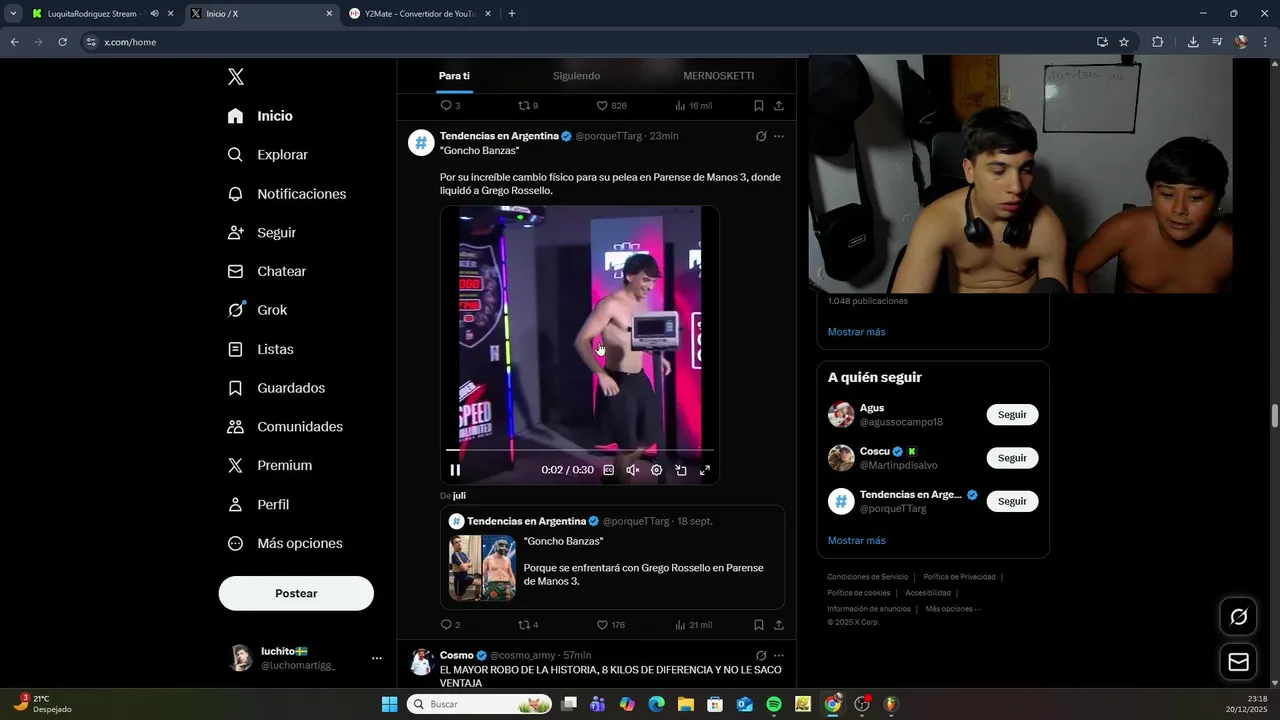
Task: Open more options on Tendencias post
Action: click(x=779, y=136)
